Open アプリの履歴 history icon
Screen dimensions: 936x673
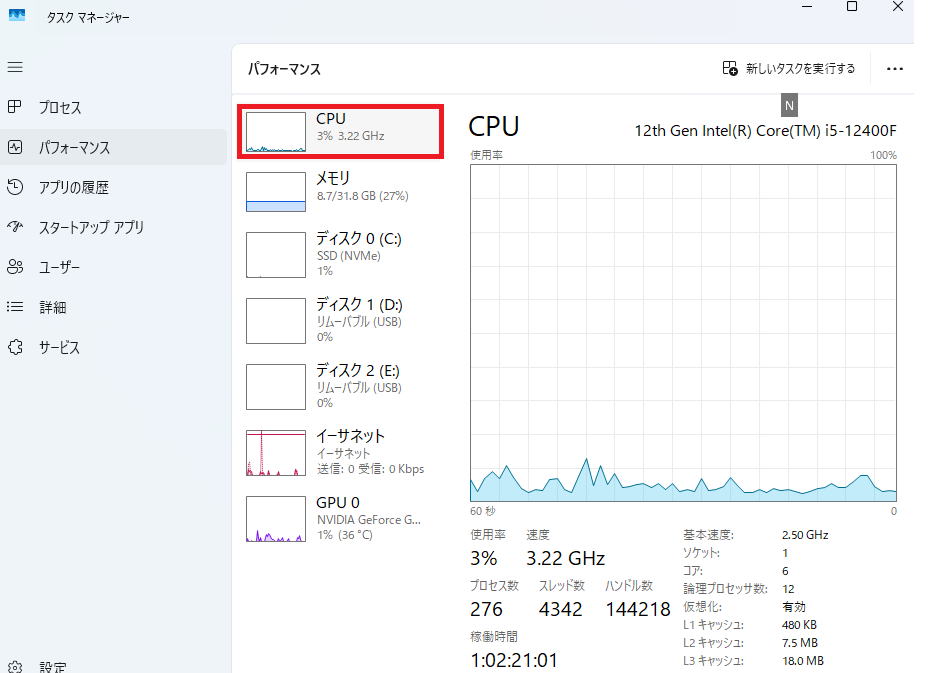click(15, 187)
